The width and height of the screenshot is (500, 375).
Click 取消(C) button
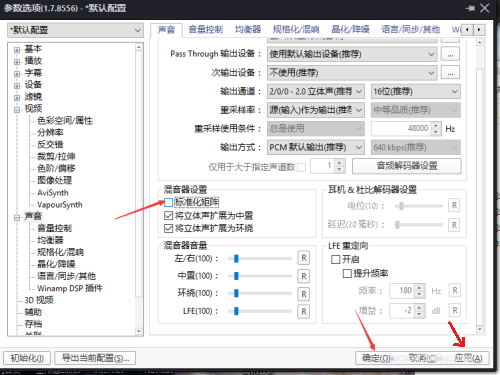pos(422,358)
